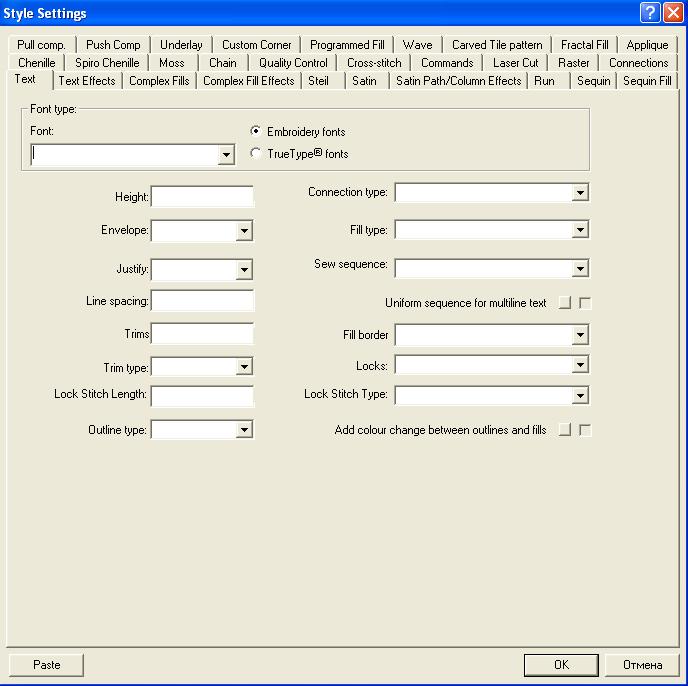Open the Programmed Fill tab
This screenshot has width=688, height=686.
349,45
